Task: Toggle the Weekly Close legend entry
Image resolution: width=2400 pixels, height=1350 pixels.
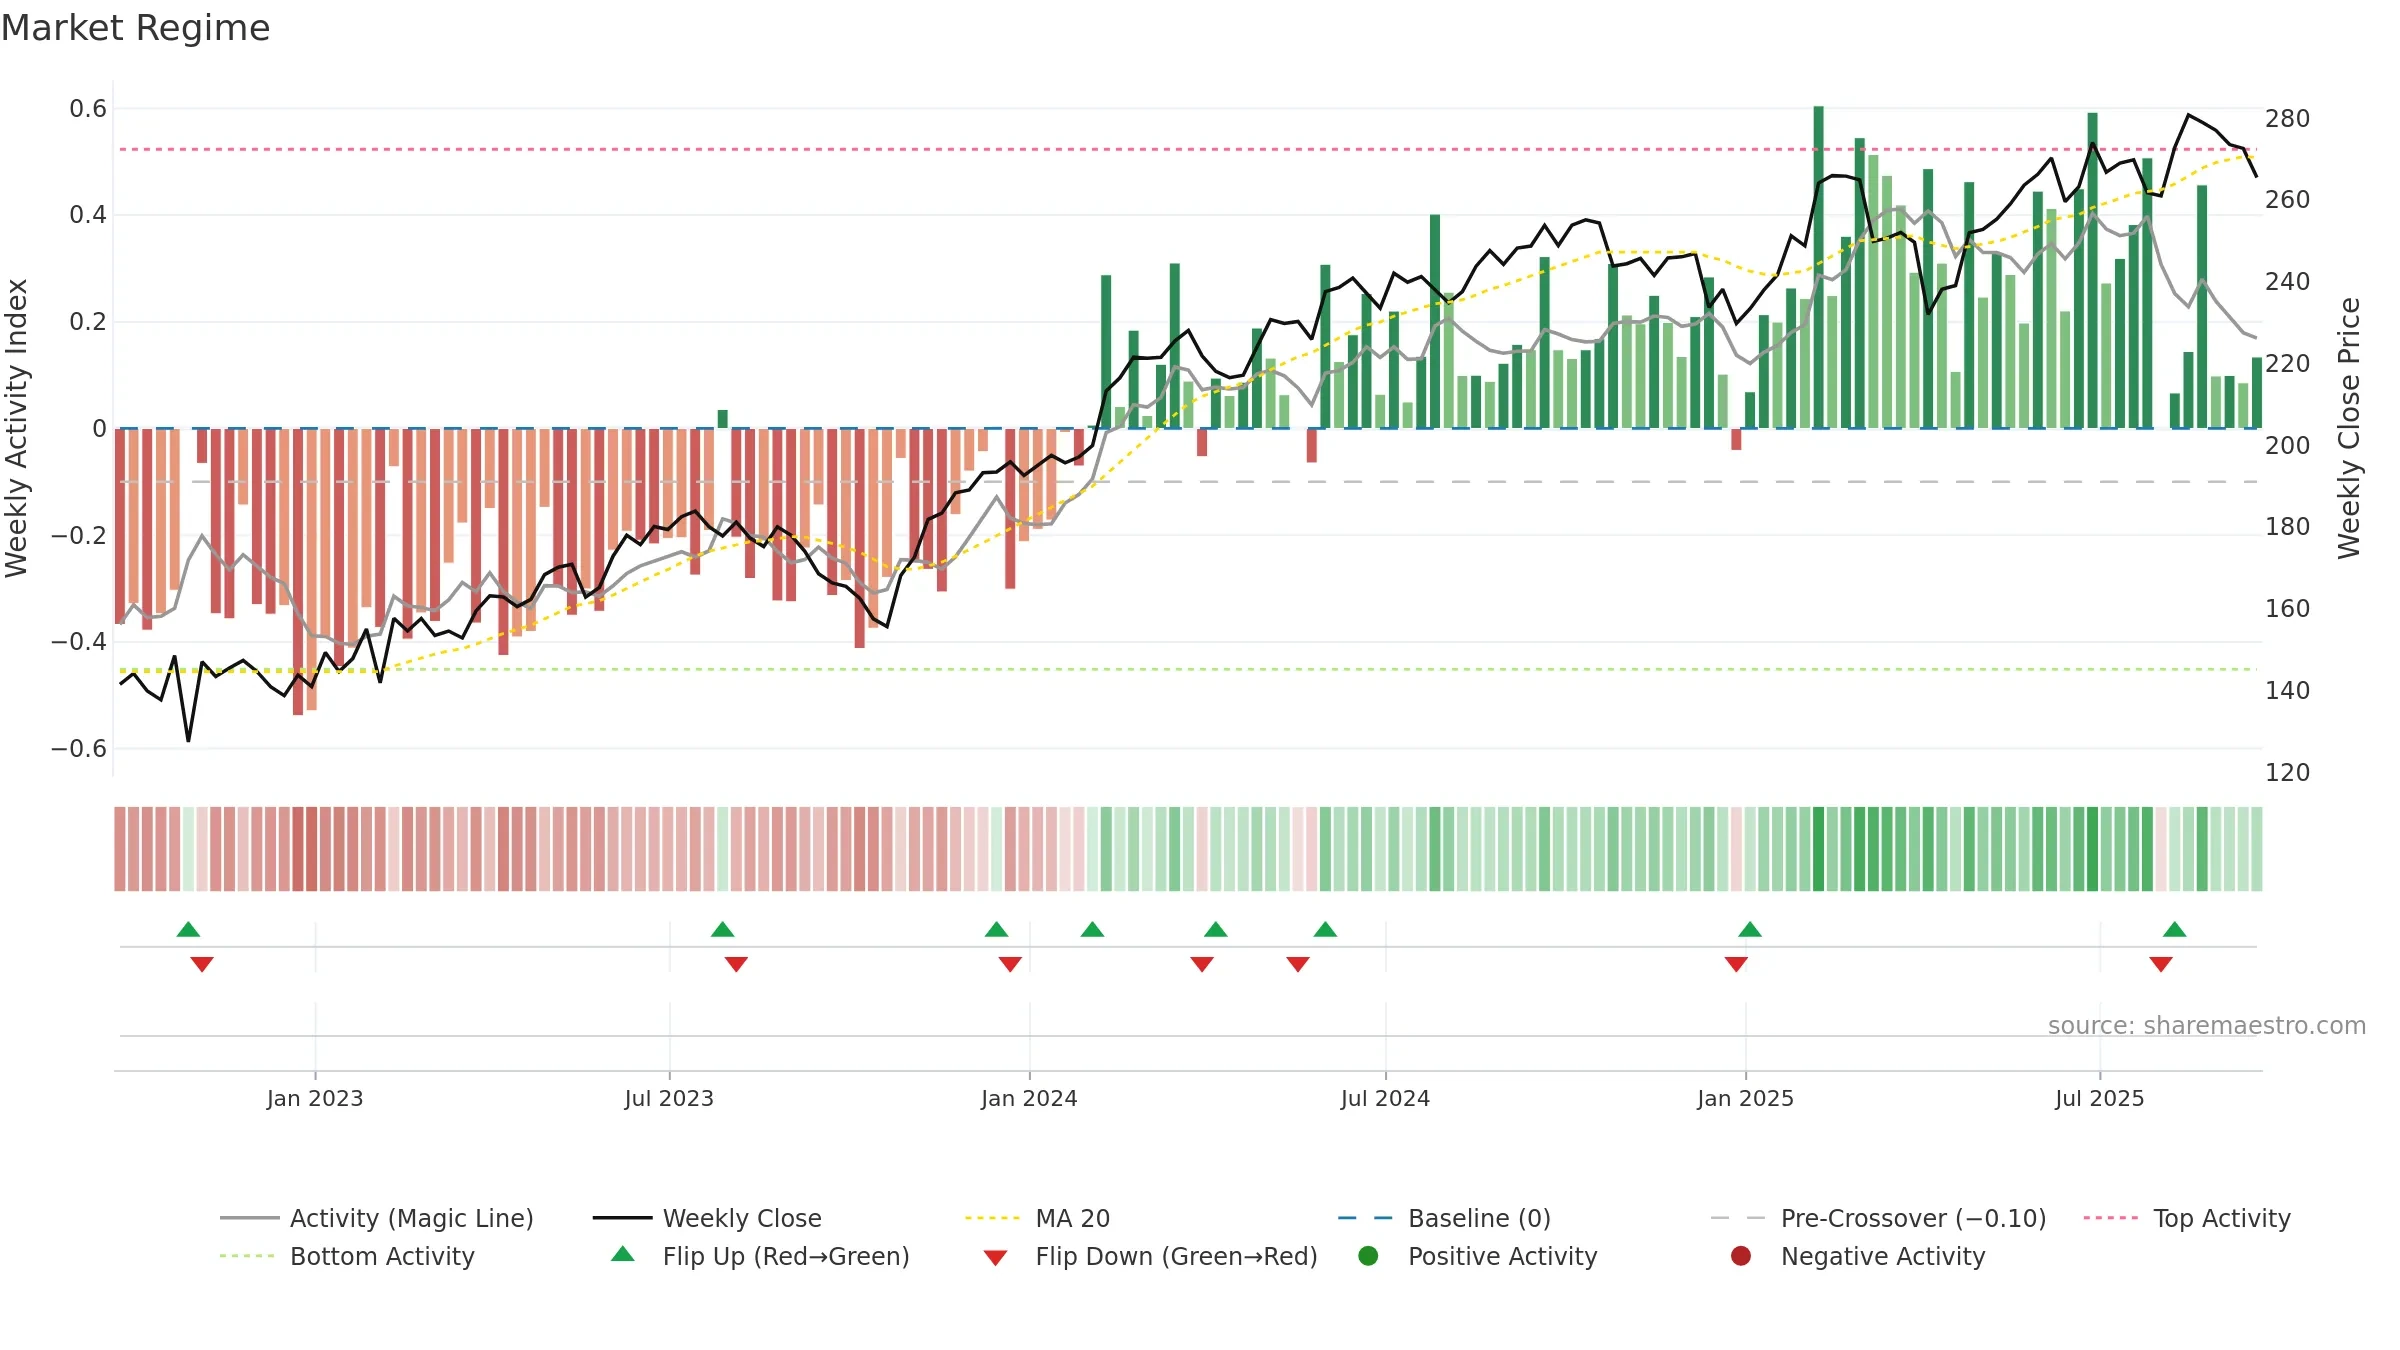Action: click(707, 1218)
